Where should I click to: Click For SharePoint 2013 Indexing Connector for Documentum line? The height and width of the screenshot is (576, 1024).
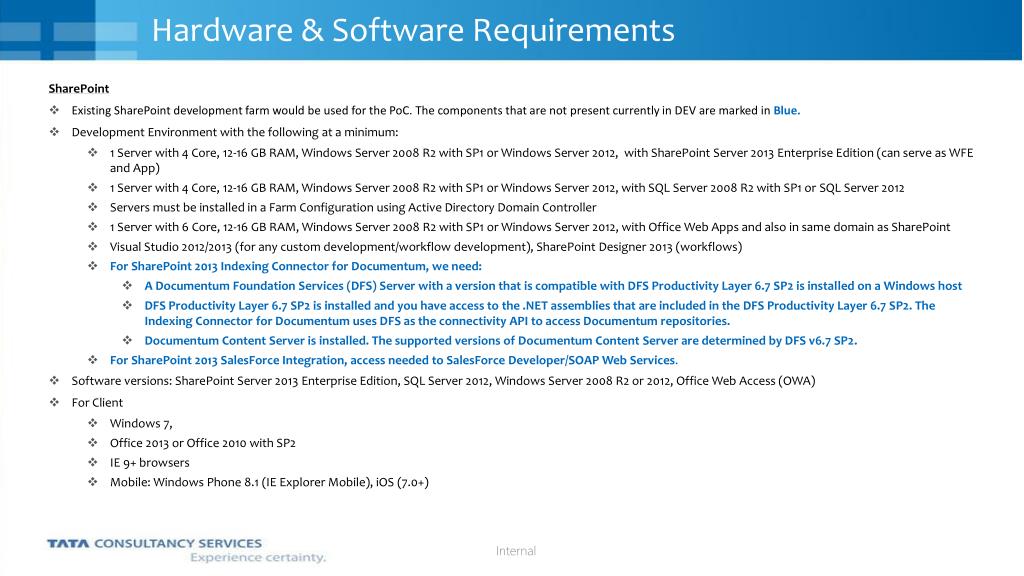[x=295, y=266]
